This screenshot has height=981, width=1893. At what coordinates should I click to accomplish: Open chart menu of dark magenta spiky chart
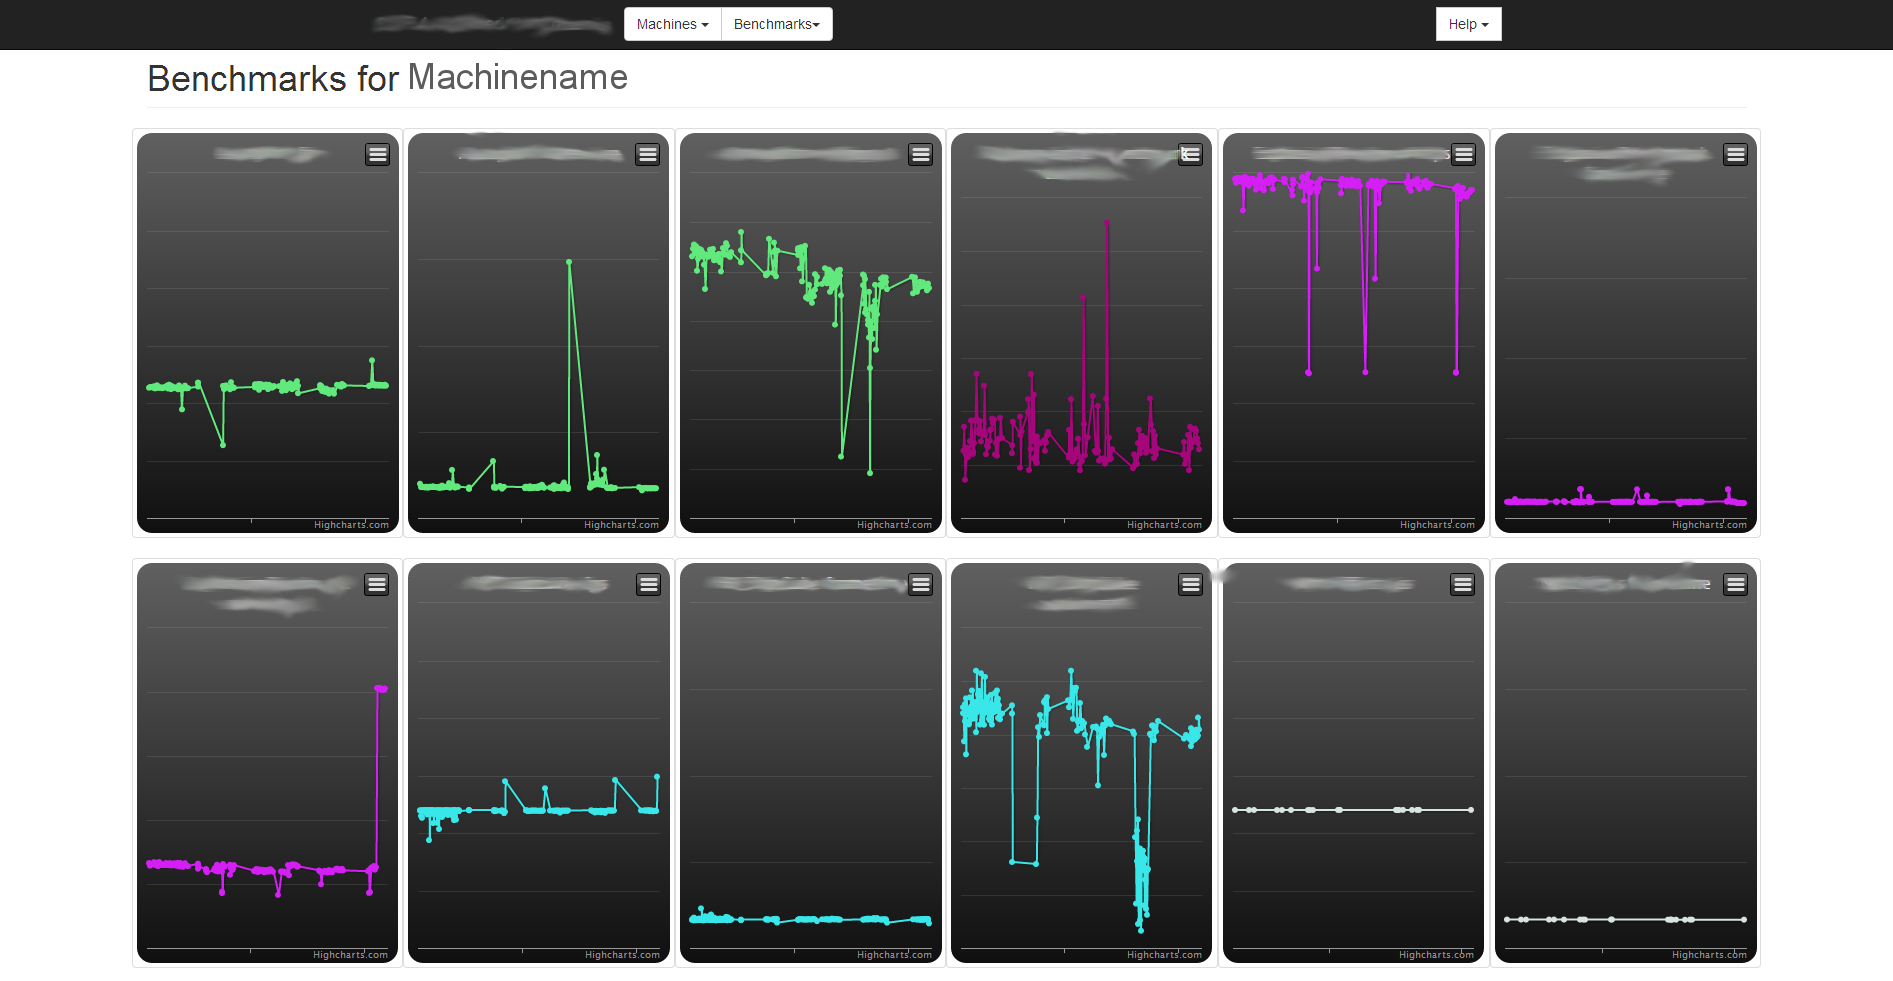(x=1190, y=154)
